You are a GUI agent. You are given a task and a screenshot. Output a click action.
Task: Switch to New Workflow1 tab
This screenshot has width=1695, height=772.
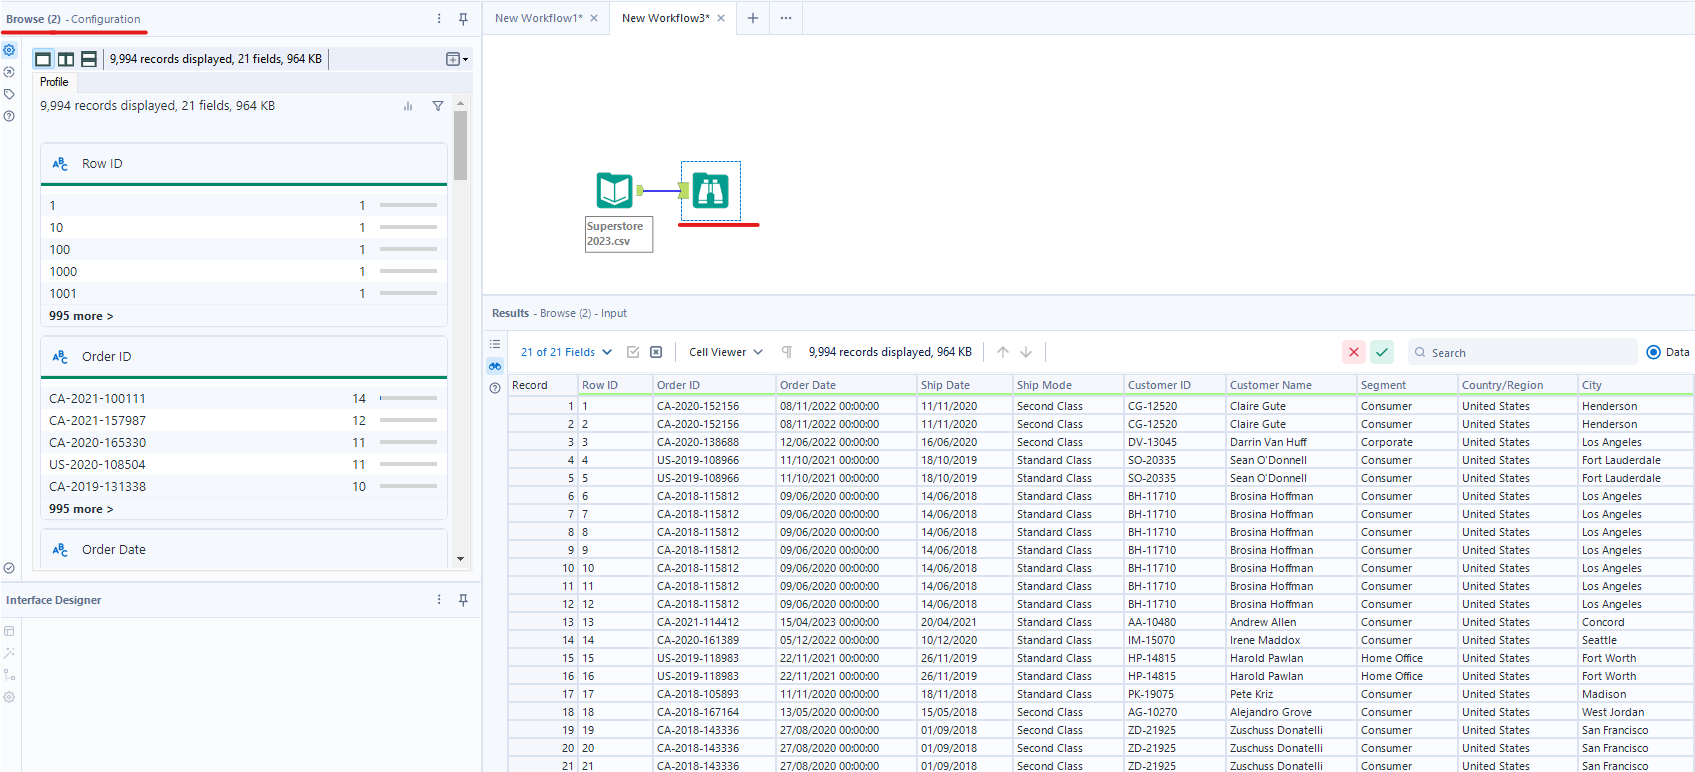[x=538, y=18]
